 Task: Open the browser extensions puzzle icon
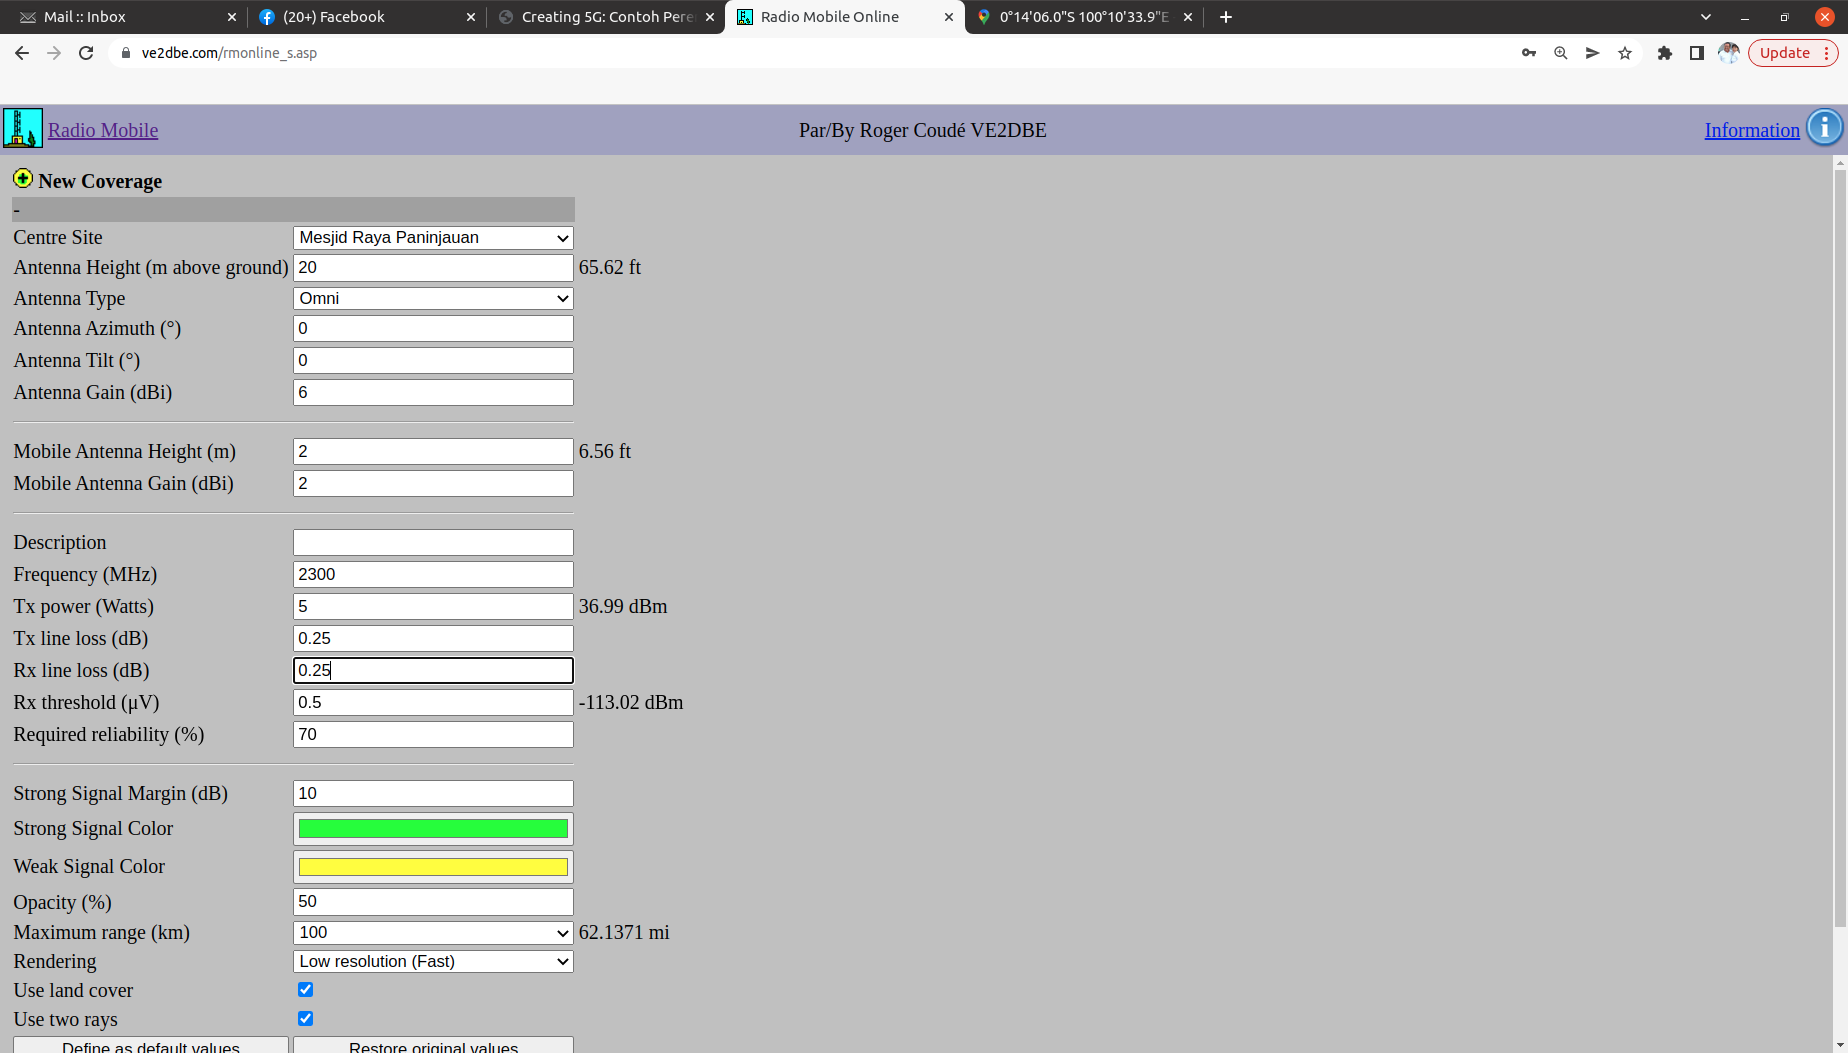1664,53
